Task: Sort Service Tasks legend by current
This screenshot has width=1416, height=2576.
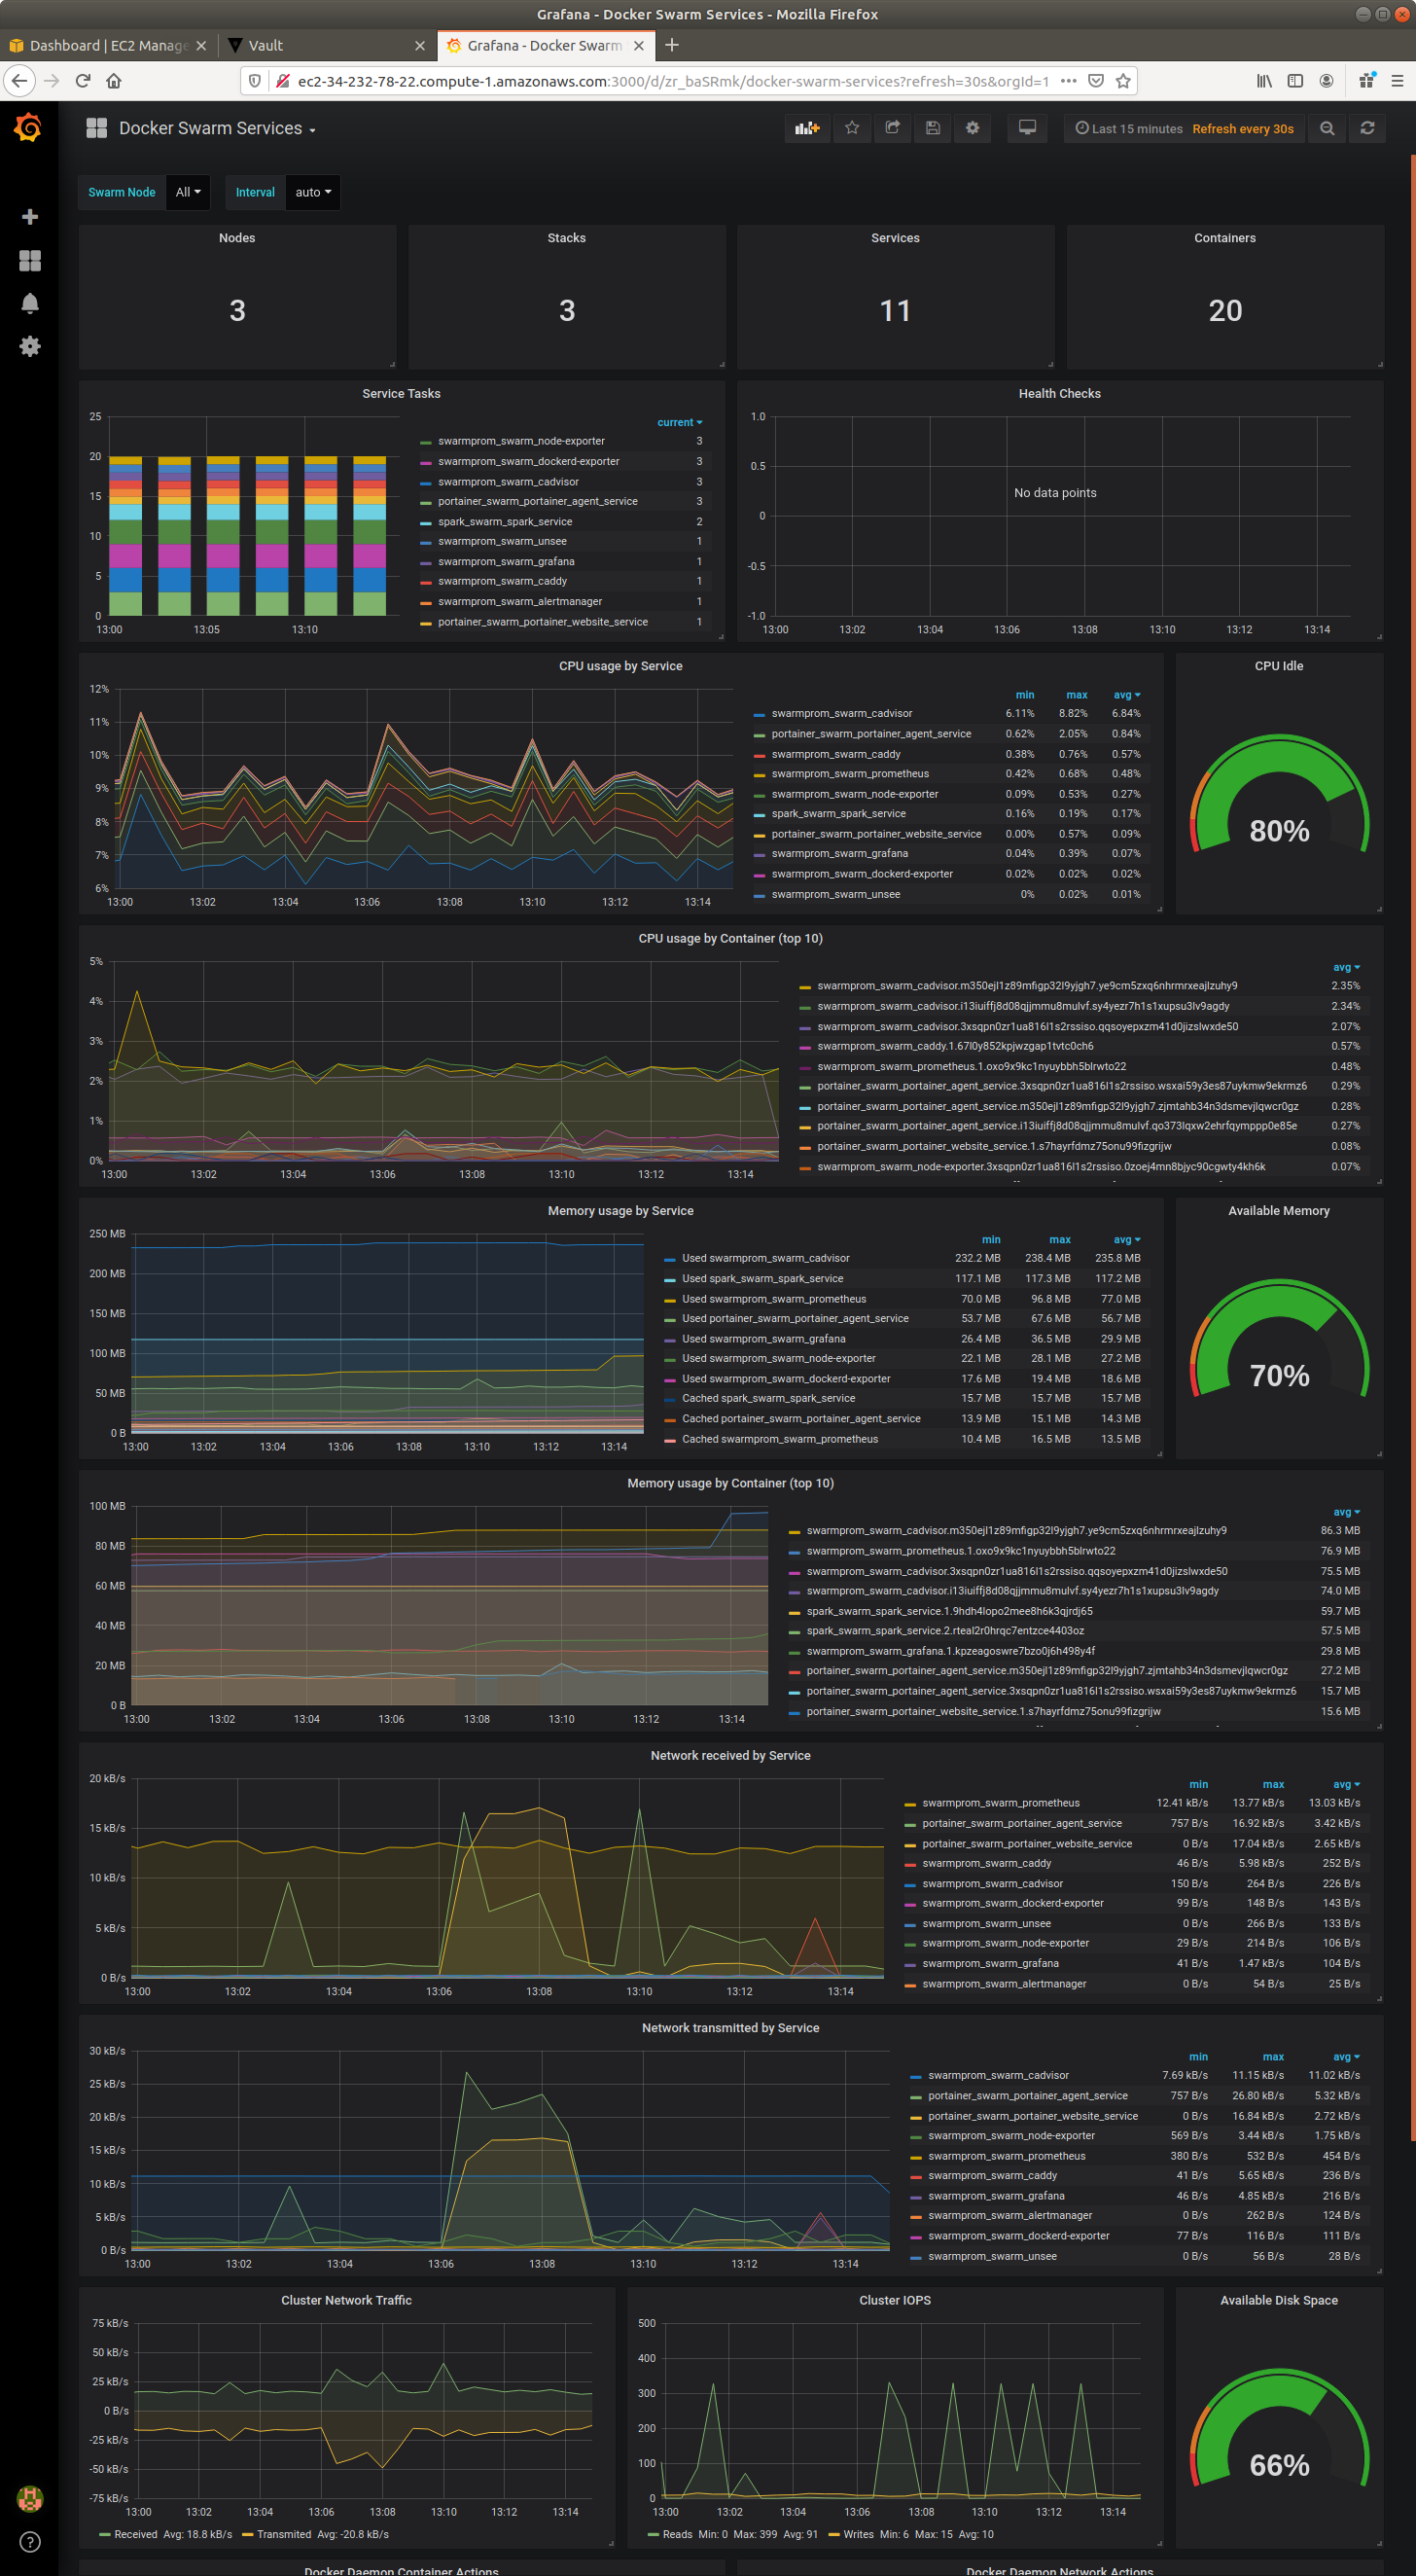Action: [x=679, y=422]
